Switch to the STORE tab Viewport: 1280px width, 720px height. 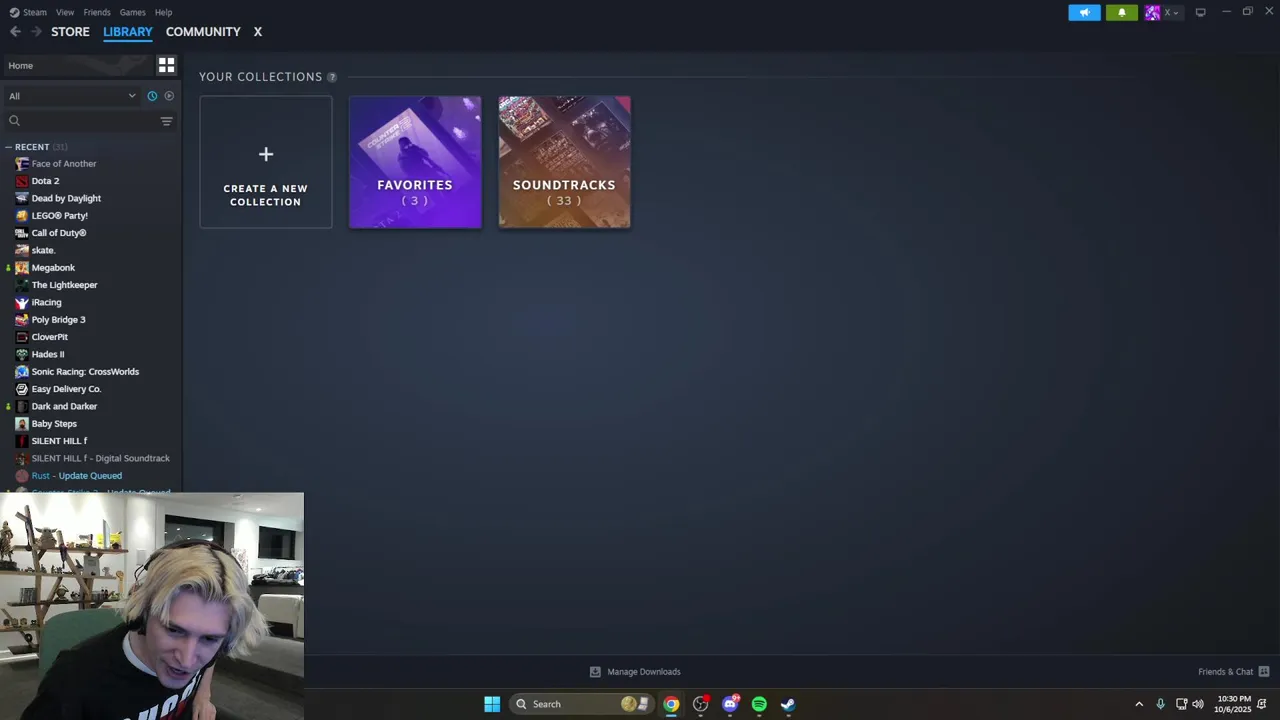click(x=70, y=32)
